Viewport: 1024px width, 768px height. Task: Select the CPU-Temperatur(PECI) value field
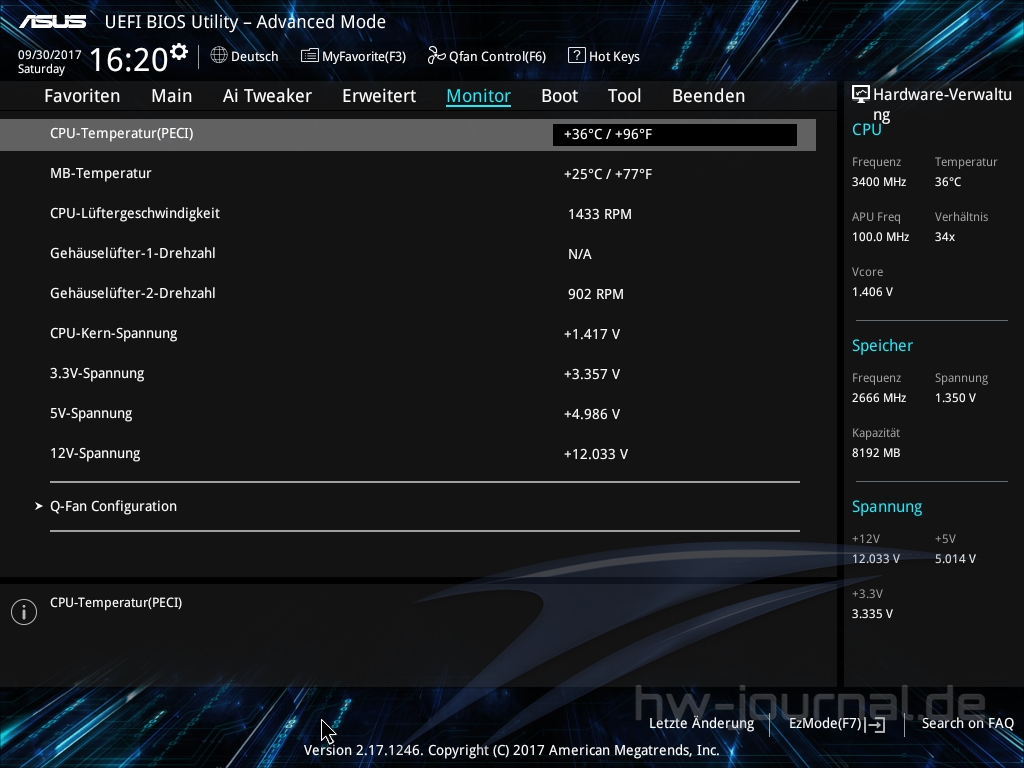click(x=675, y=135)
